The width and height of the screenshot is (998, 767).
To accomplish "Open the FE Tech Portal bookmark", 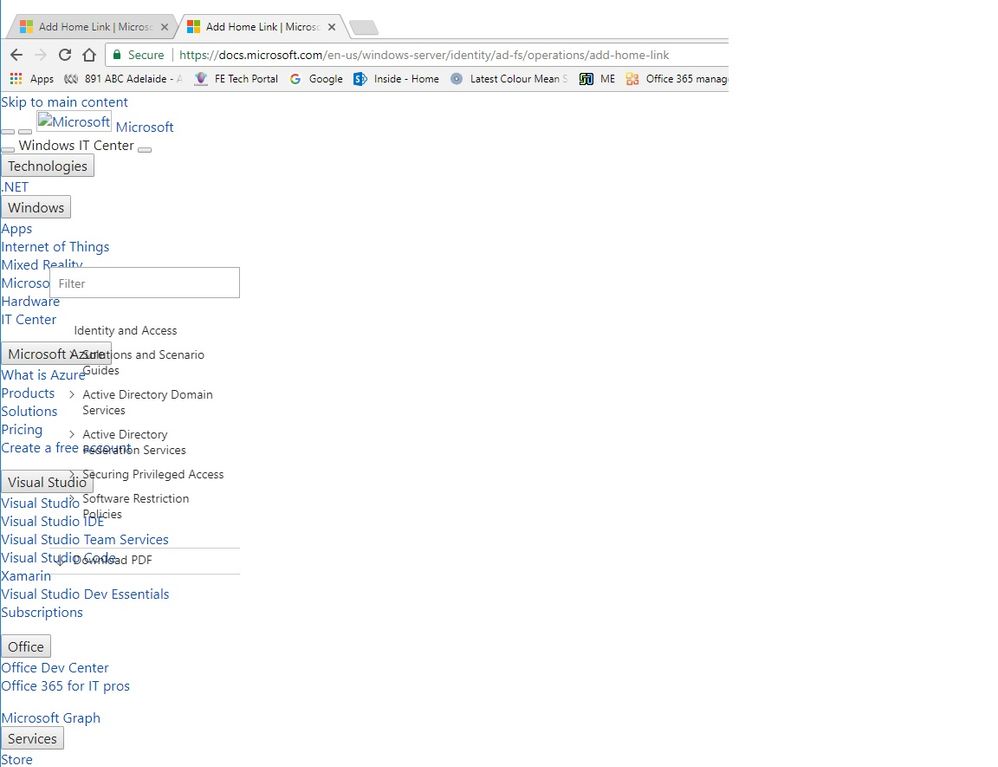I will [x=236, y=79].
